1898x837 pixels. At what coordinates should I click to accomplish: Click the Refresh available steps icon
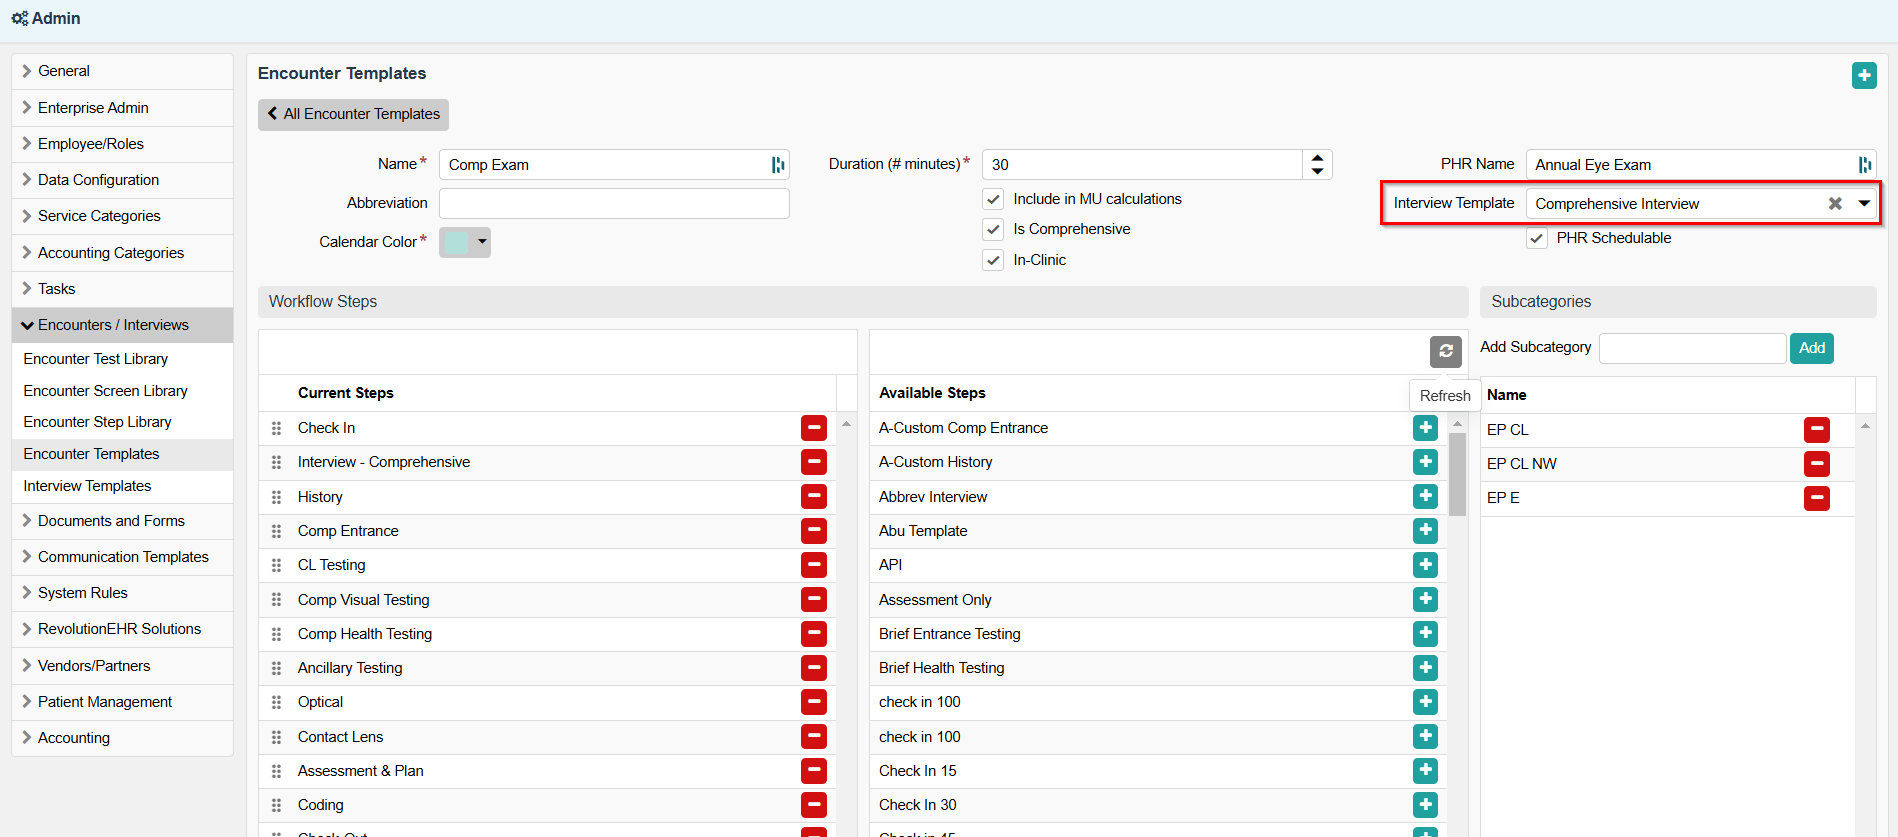[1445, 351]
